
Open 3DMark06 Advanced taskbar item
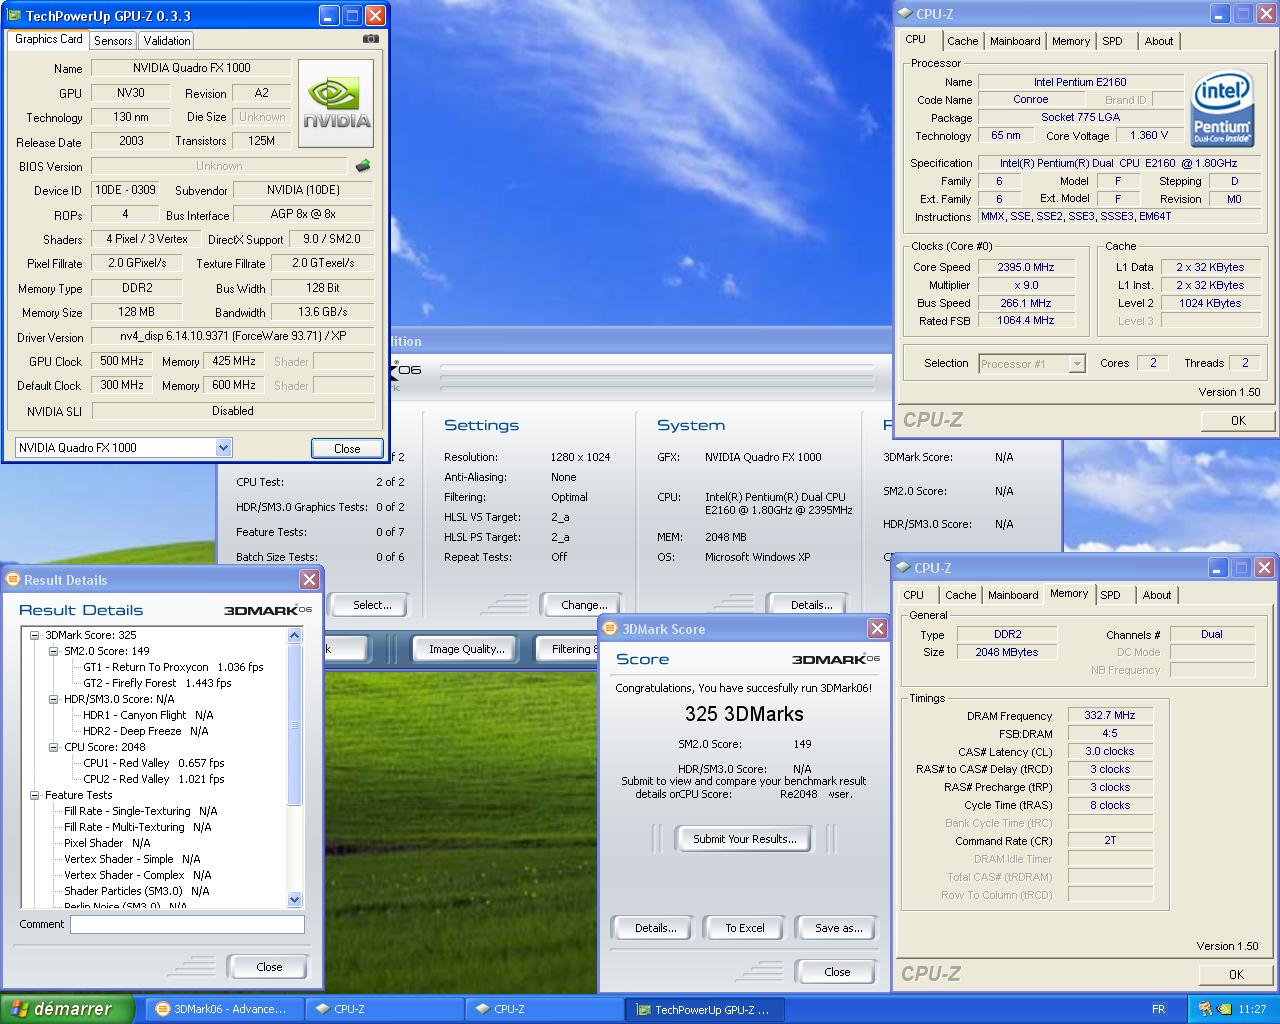[224, 1009]
